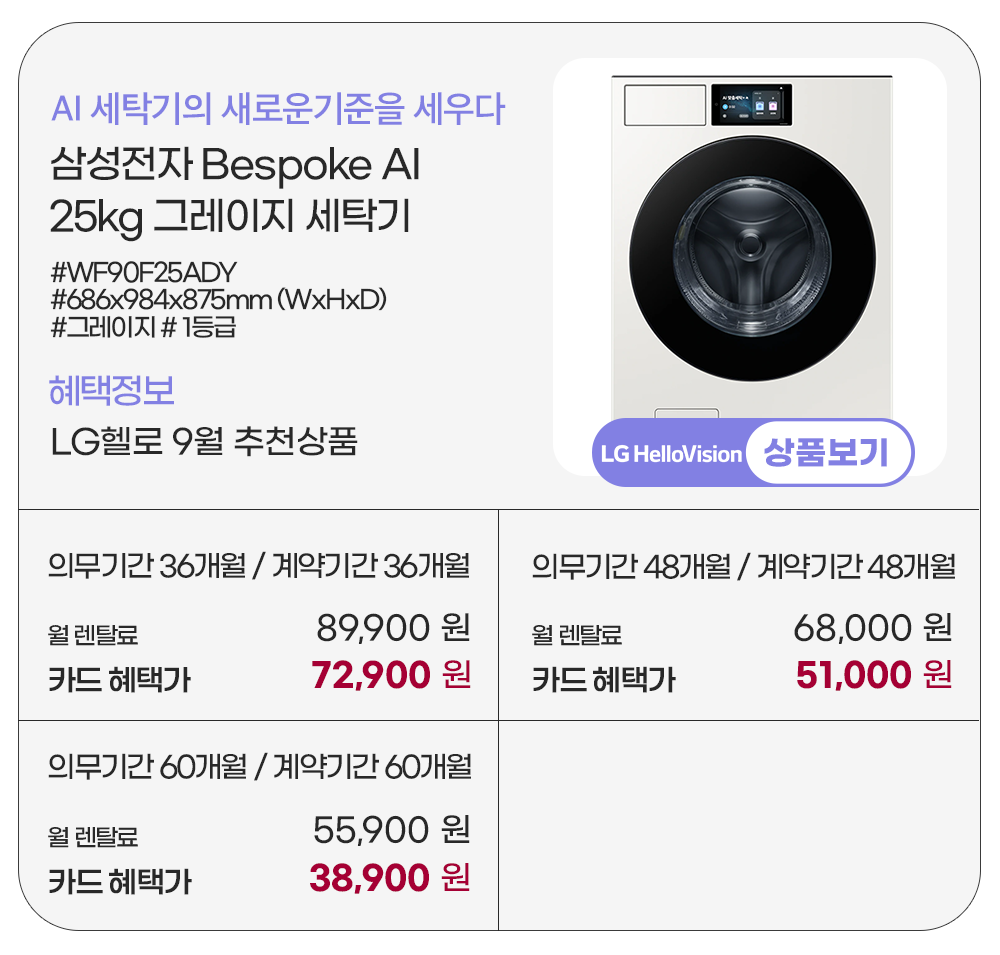The width and height of the screenshot is (1000, 955).
Task: Click the LG HelloVision logo label
Action: coord(671,454)
